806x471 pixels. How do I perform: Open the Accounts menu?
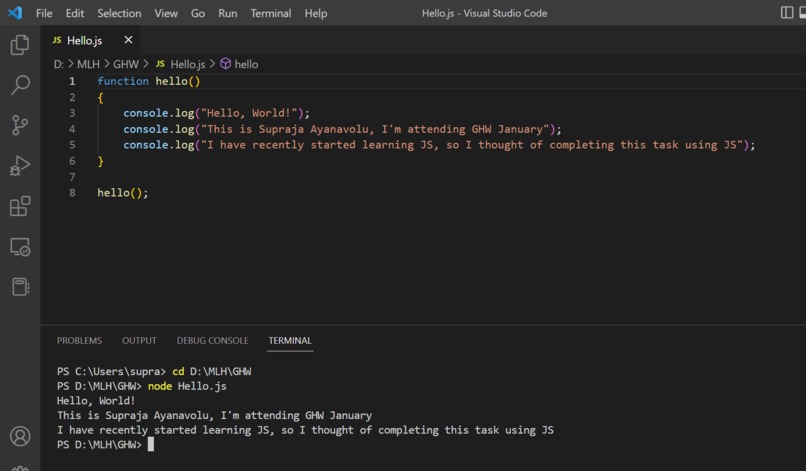20,436
